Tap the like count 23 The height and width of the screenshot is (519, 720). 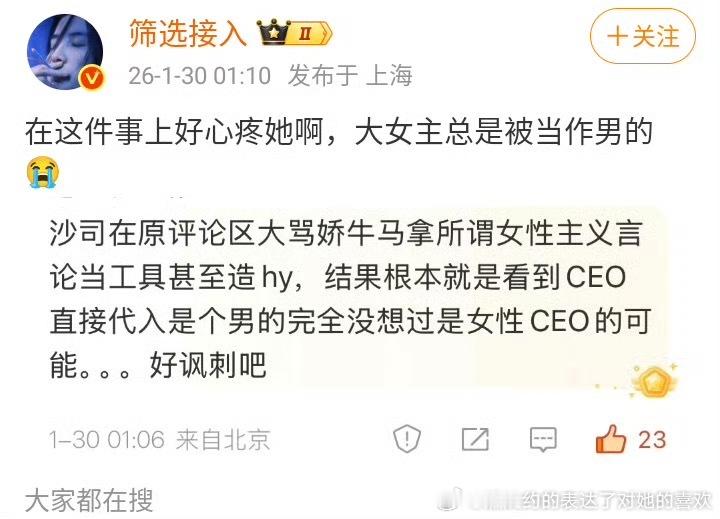click(652, 440)
